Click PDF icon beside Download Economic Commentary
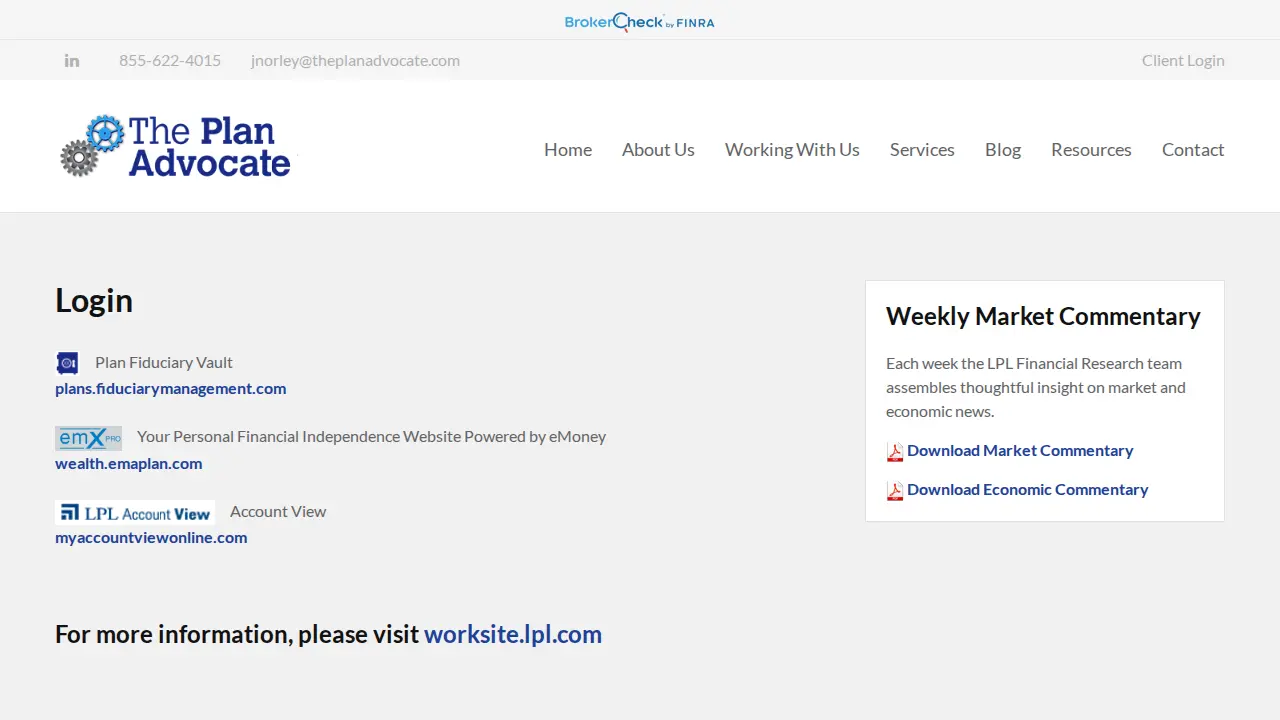 [x=895, y=491]
